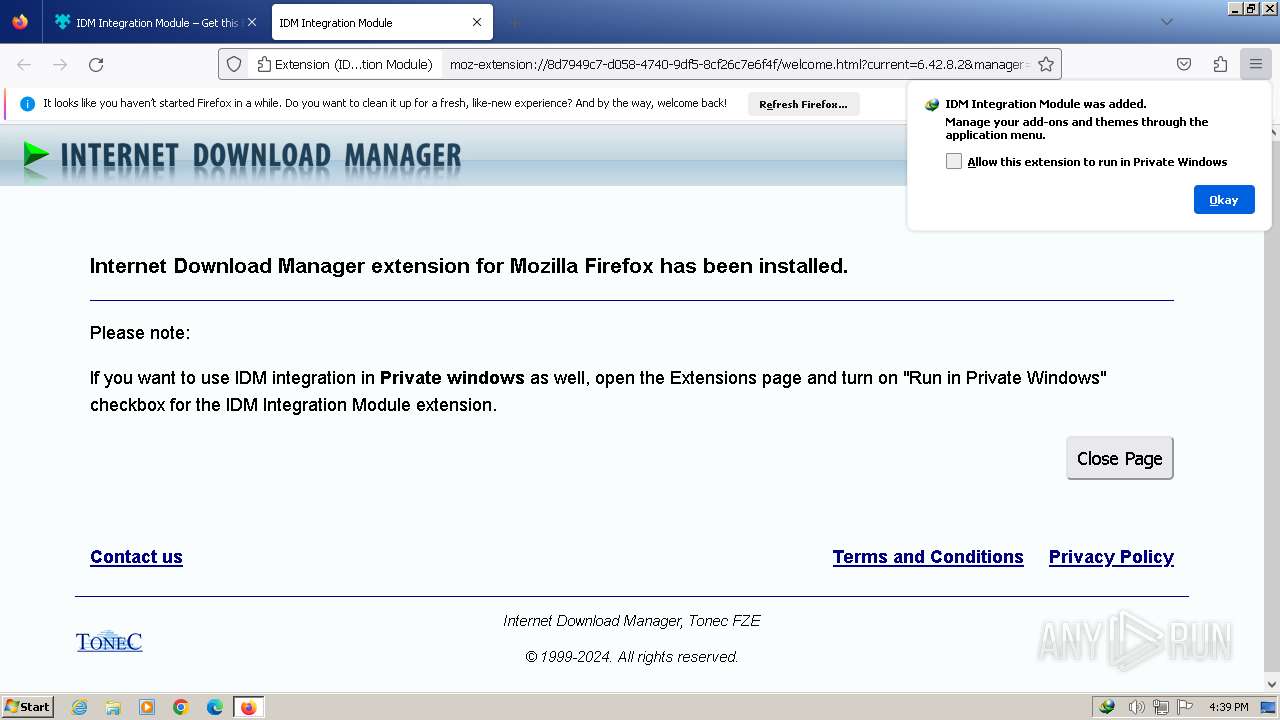
Task: Open the volume speaker tray icon
Action: click(x=1136, y=707)
